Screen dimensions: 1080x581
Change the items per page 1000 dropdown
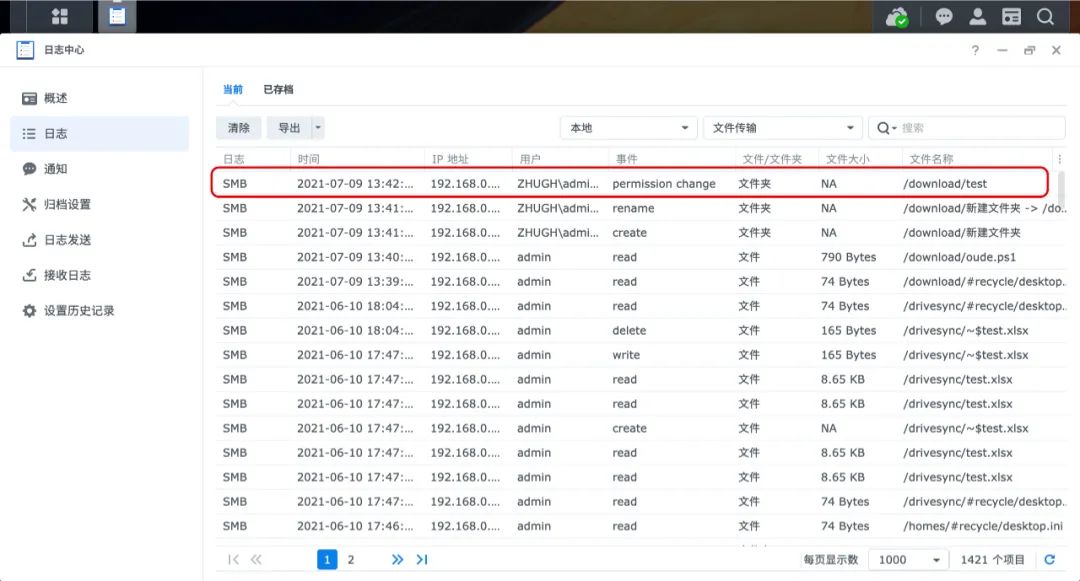click(x=908, y=560)
